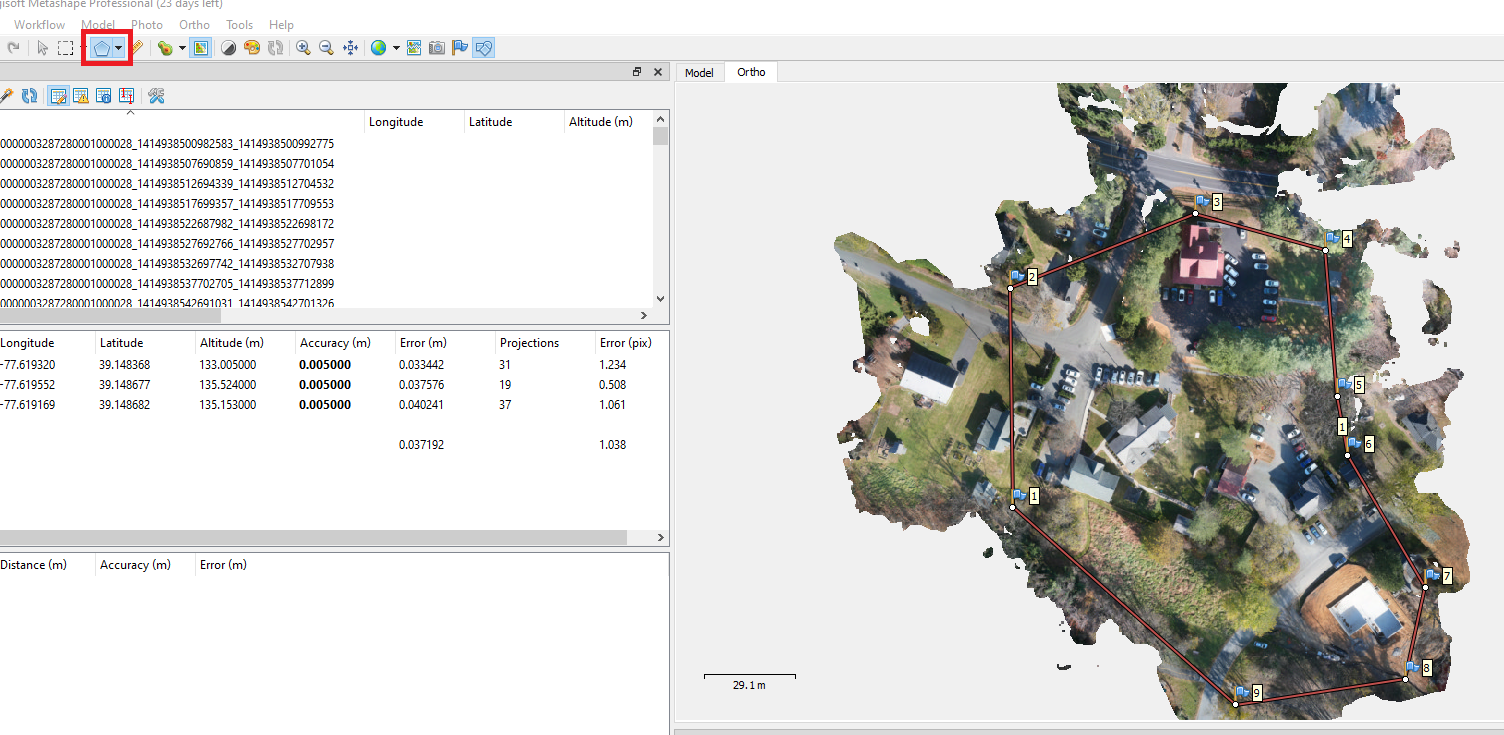Click marker flag 3 on the orthomosaic
The height and width of the screenshot is (735, 1504).
(x=1202, y=202)
